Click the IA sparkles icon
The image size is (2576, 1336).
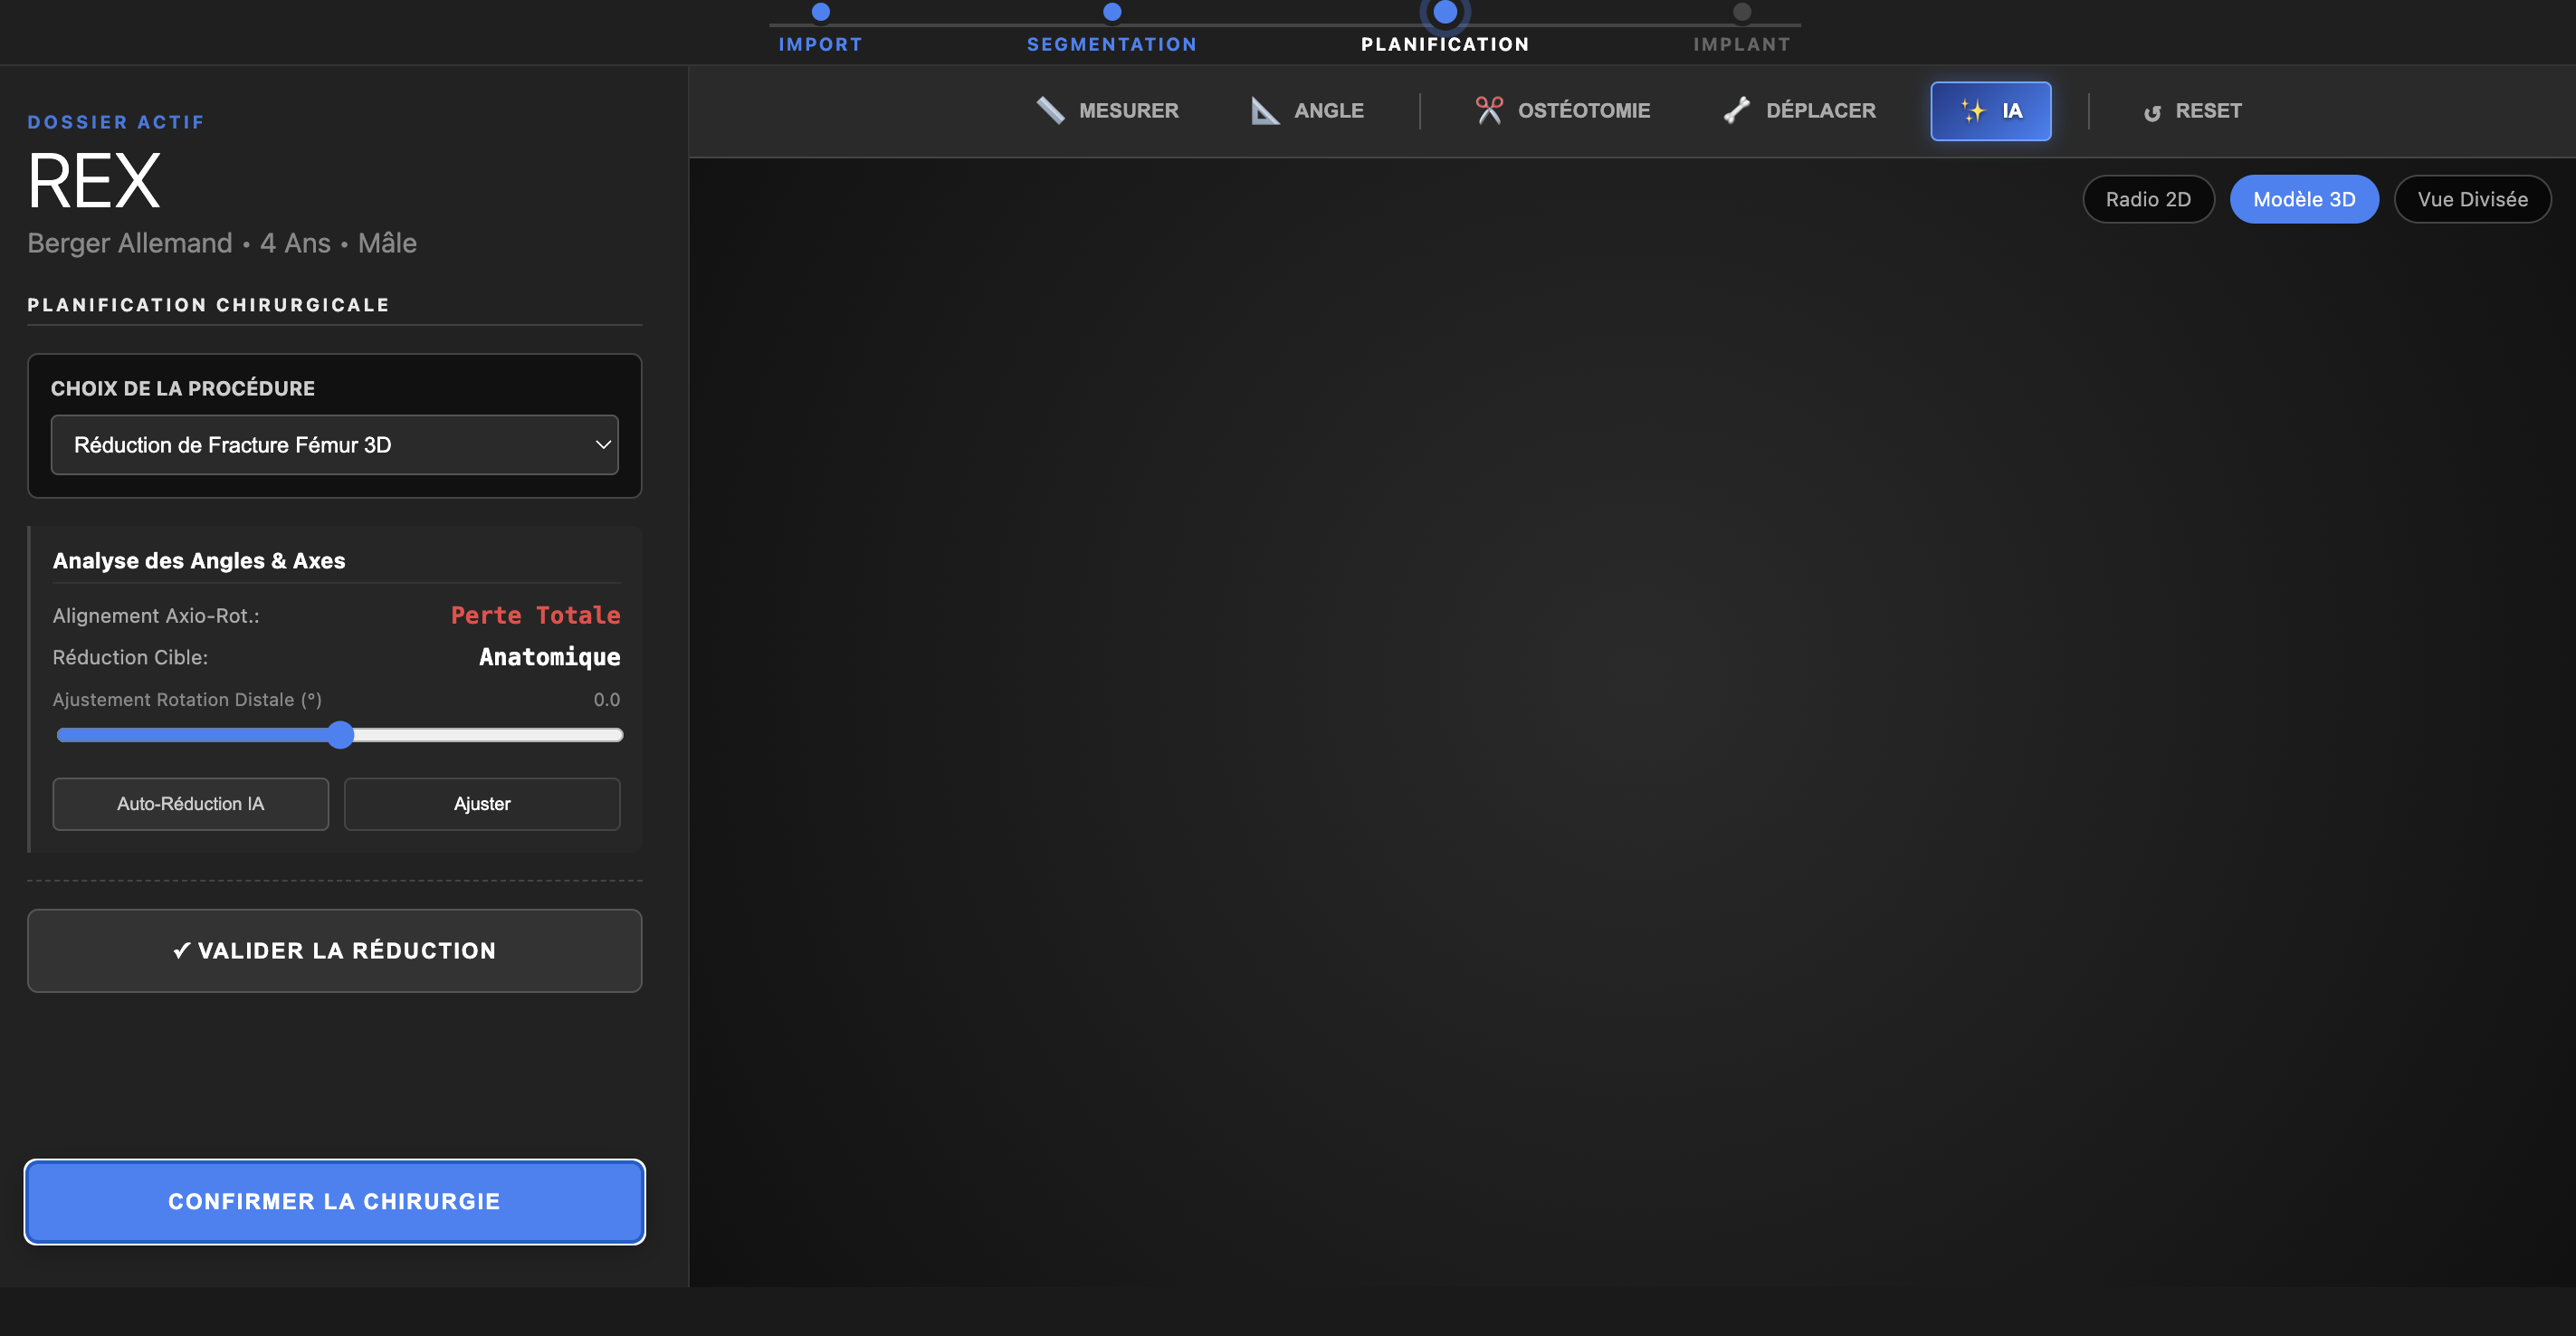point(1973,111)
